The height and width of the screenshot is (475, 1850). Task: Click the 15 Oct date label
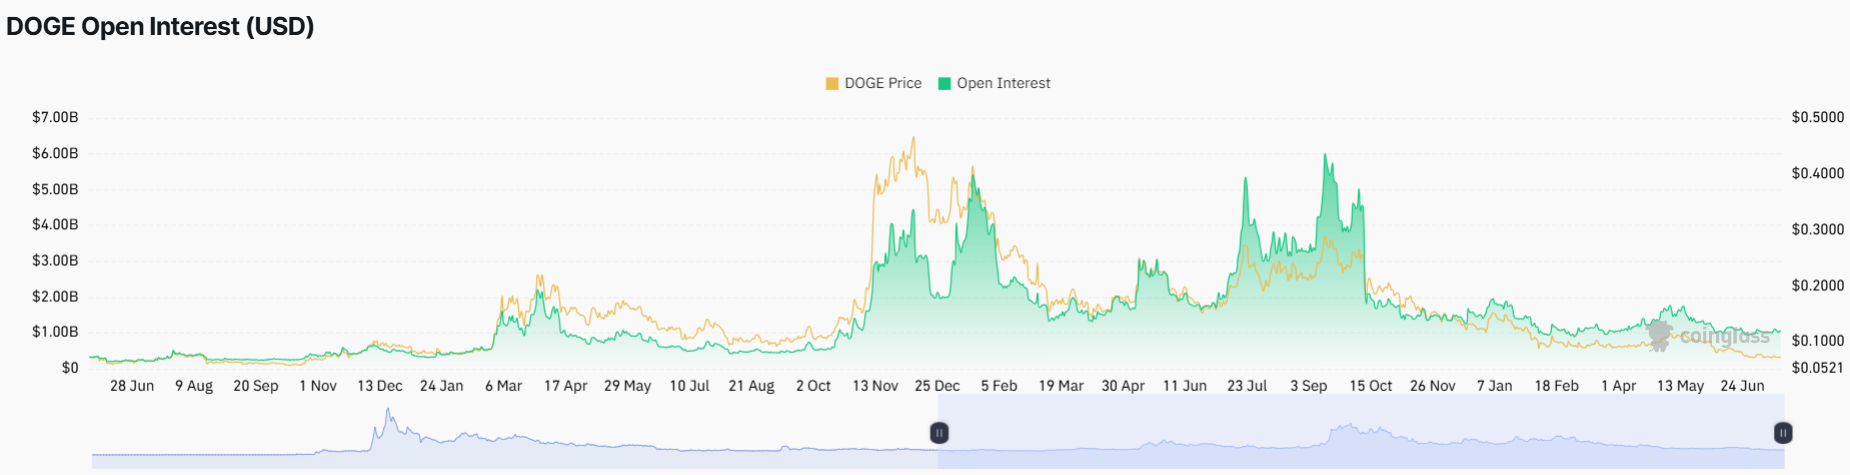point(1371,385)
